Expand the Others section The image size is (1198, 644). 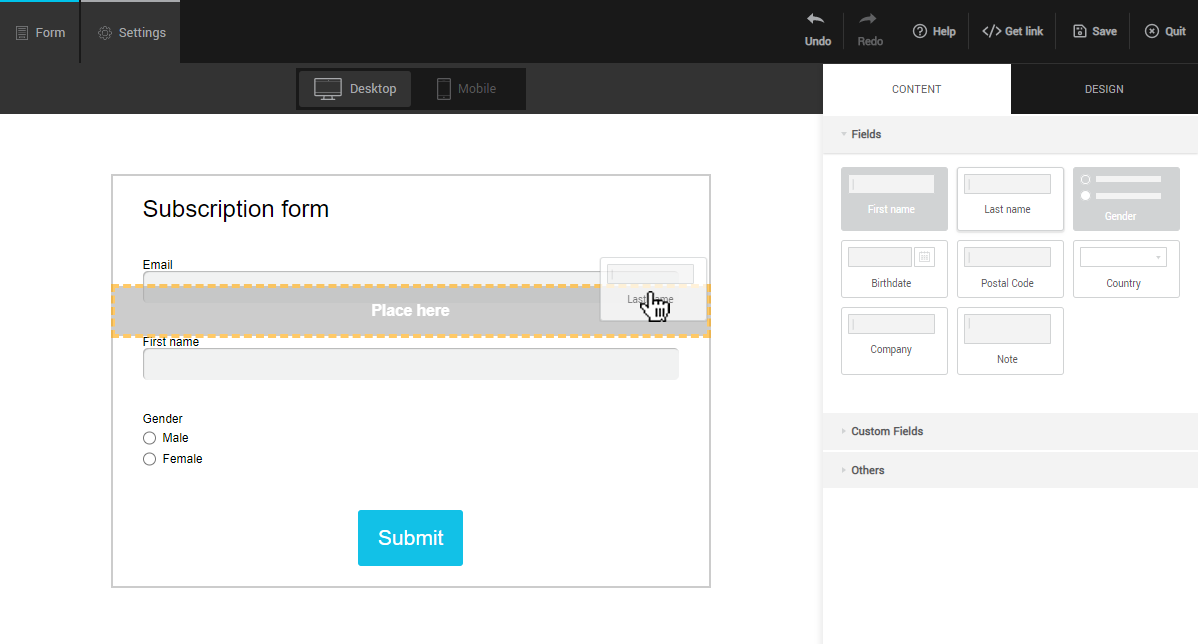(867, 470)
